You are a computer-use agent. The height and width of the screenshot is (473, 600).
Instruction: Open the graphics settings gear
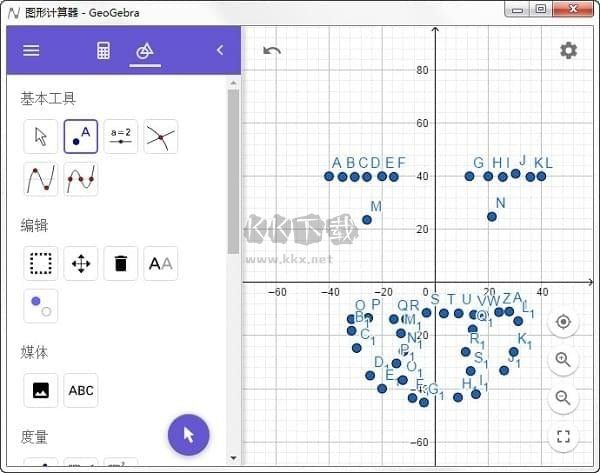pyautogui.click(x=568, y=51)
